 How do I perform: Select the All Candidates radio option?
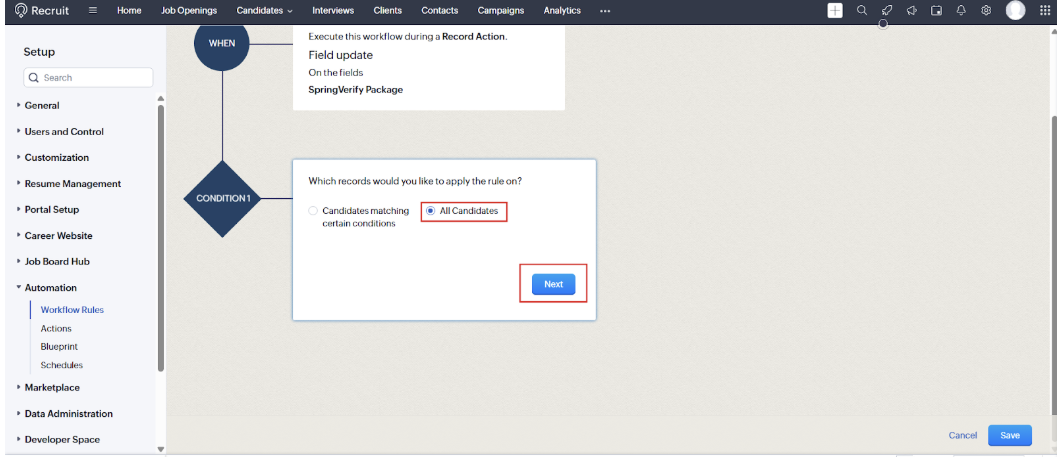pyautogui.click(x=431, y=211)
